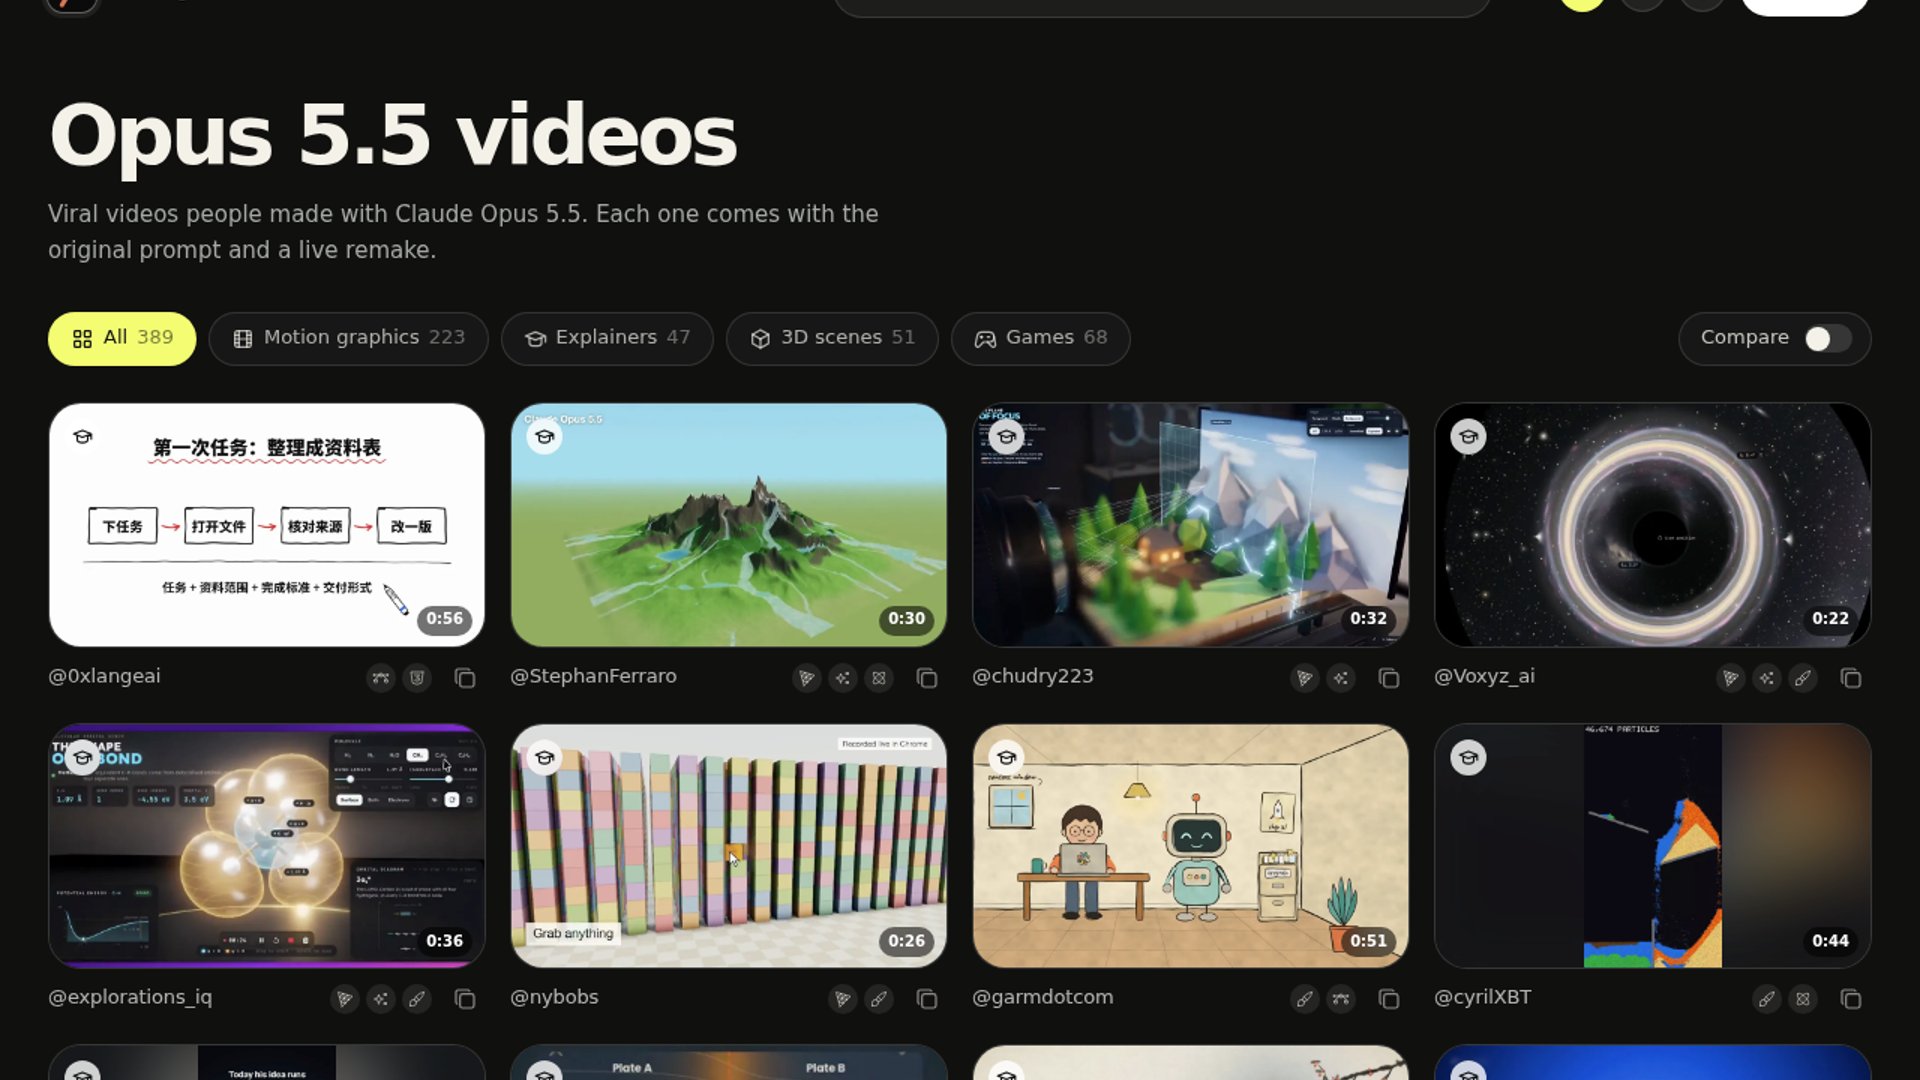Show only Explainers videos

pos(607,339)
